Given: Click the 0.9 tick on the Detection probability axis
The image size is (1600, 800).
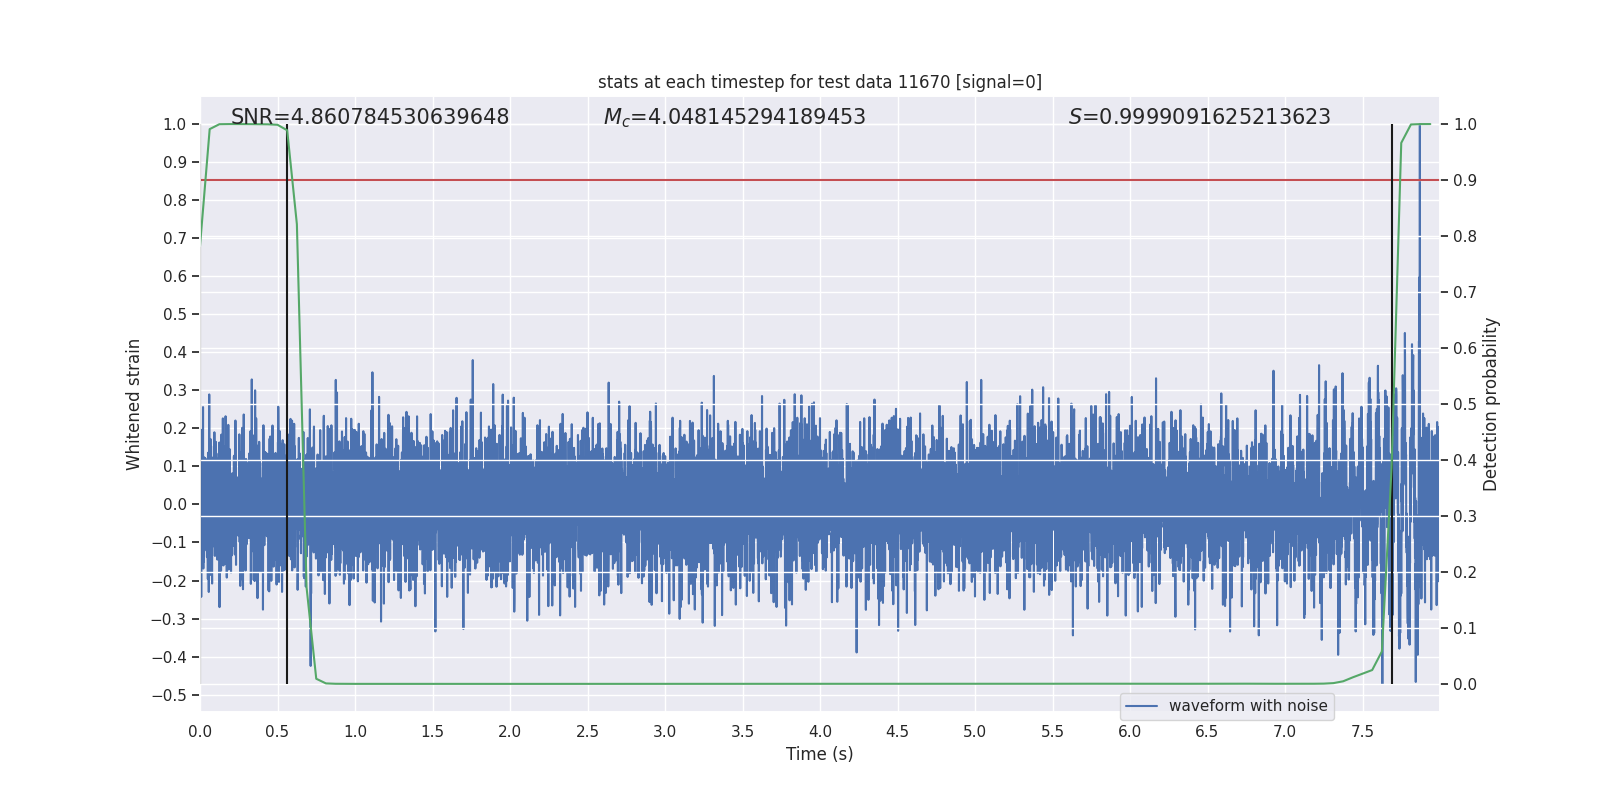Looking at the screenshot, I should pos(1465,180).
